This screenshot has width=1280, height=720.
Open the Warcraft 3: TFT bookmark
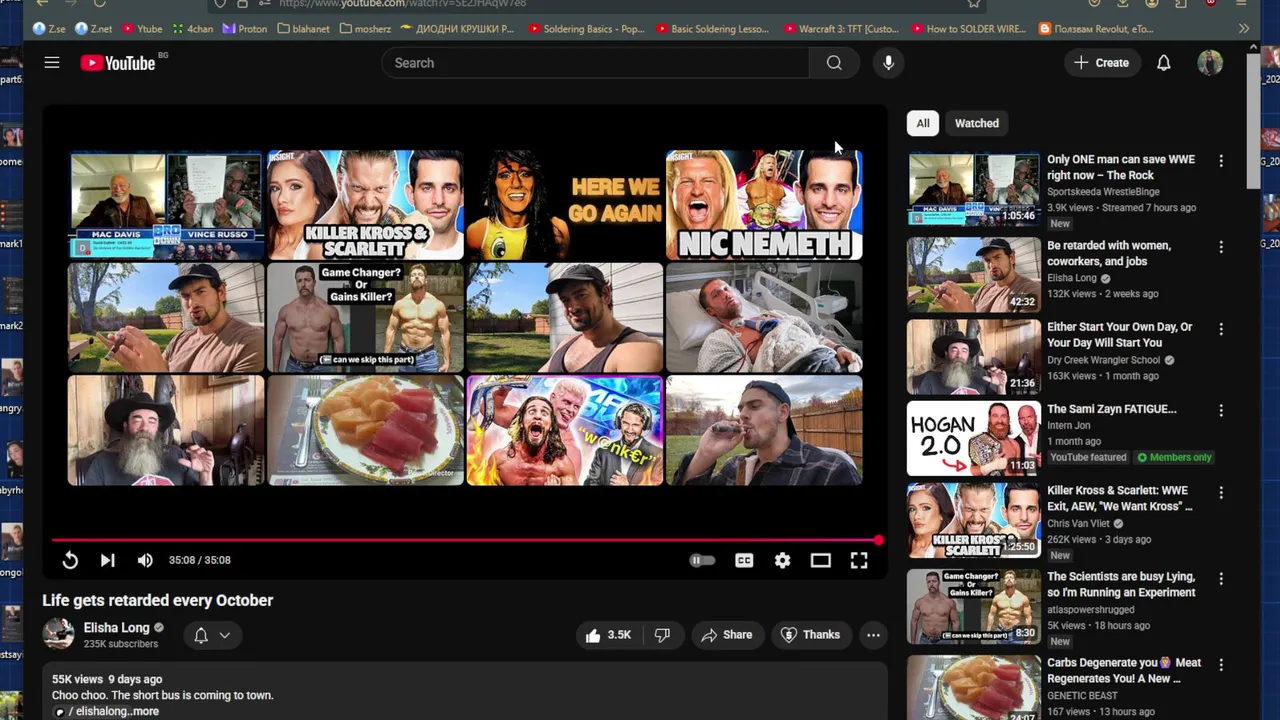pyautogui.click(x=840, y=29)
